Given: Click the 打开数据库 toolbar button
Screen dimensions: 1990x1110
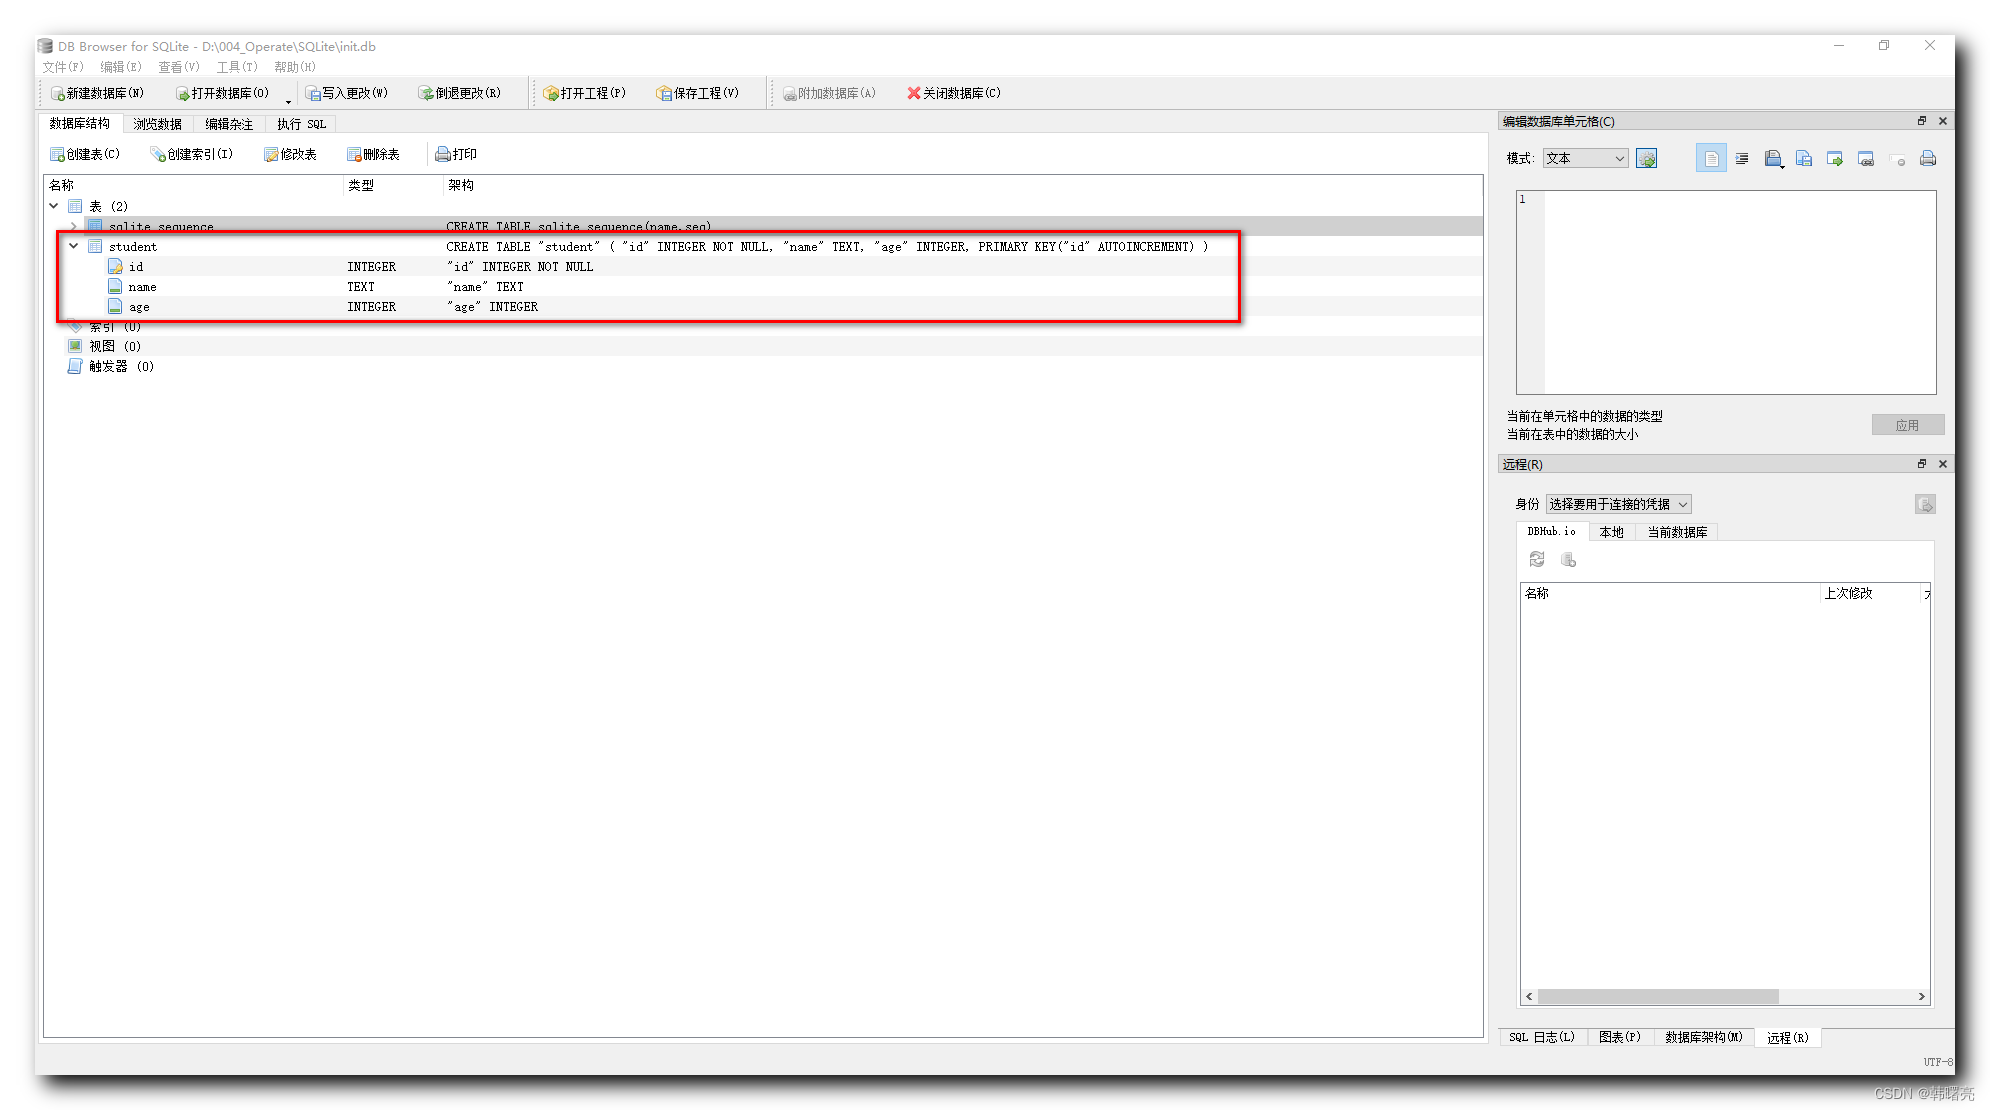Looking at the screenshot, I should point(222,93).
